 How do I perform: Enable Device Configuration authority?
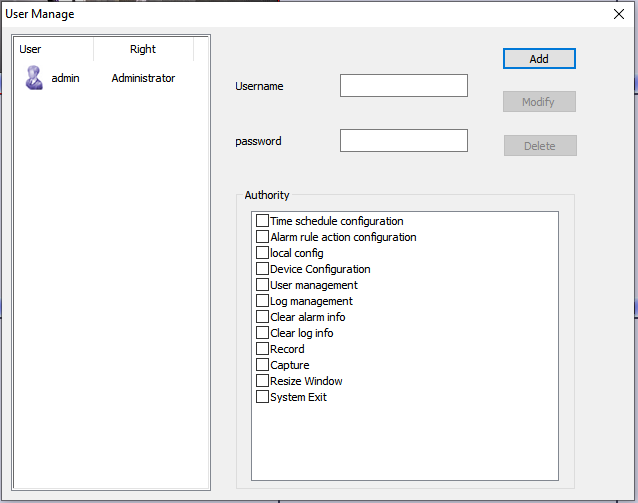(x=263, y=269)
